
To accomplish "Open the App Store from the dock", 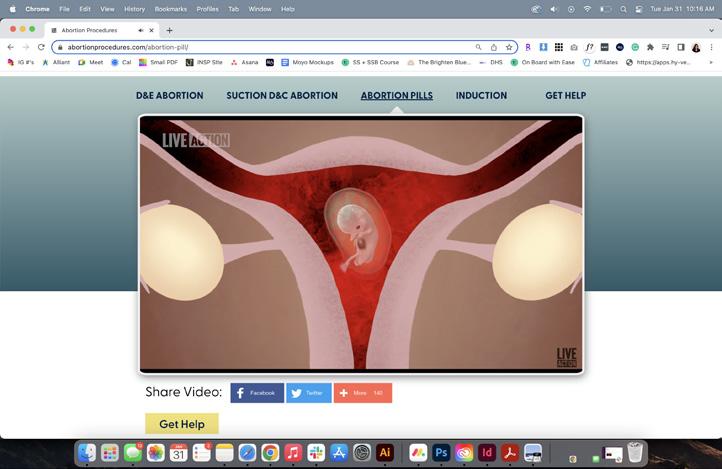I will (339, 453).
